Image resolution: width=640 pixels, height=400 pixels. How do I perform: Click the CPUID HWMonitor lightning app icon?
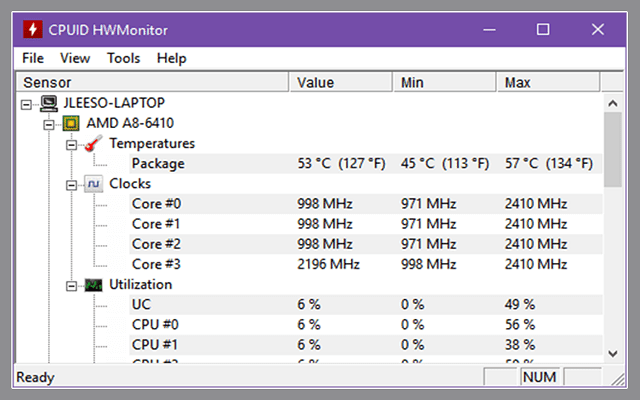33,29
